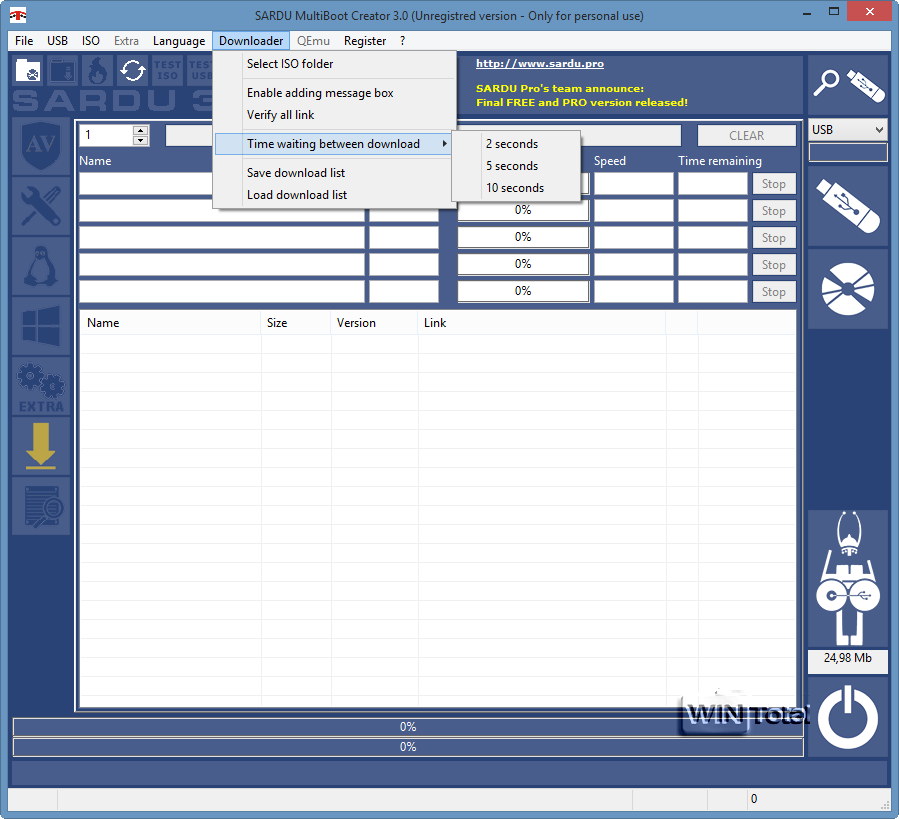This screenshot has height=819, width=899.
Task: Open the Windows logo category
Action: [41, 326]
